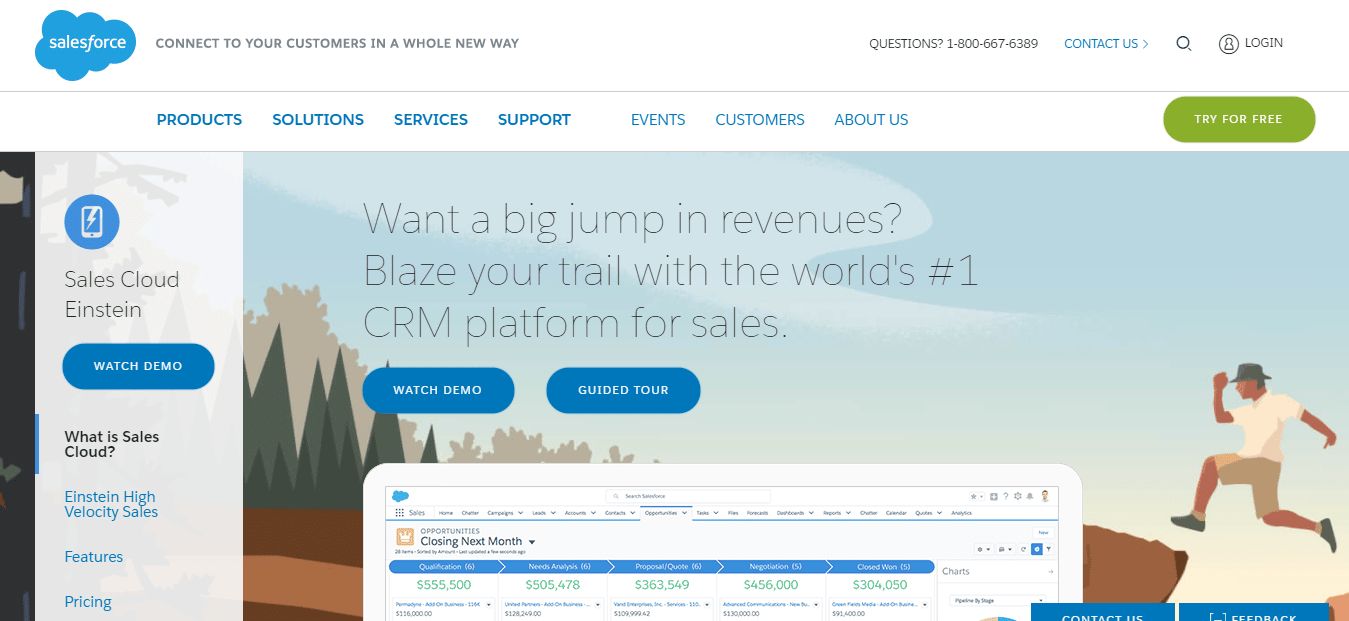Viewport: 1349px width, 621px height.
Task: Open the list view settings gear dropdown
Action: click(x=983, y=549)
